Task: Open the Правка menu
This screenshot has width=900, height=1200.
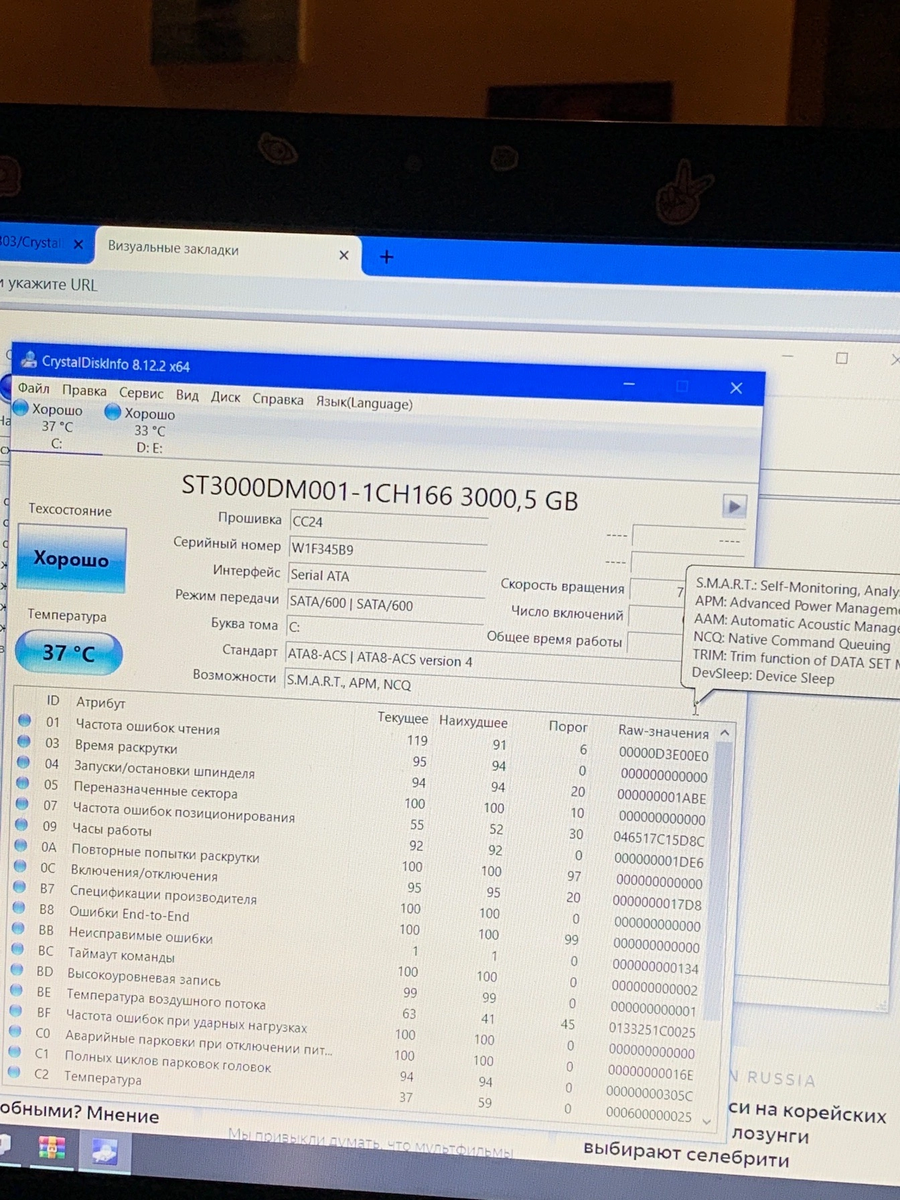Action: click(x=84, y=391)
